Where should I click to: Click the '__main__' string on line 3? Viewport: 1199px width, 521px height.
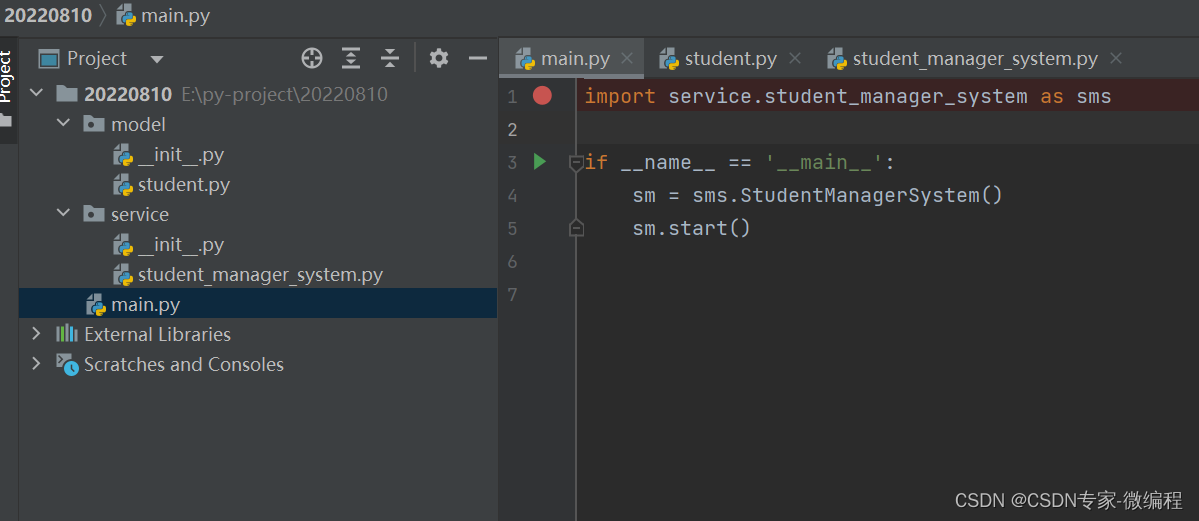point(824,162)
